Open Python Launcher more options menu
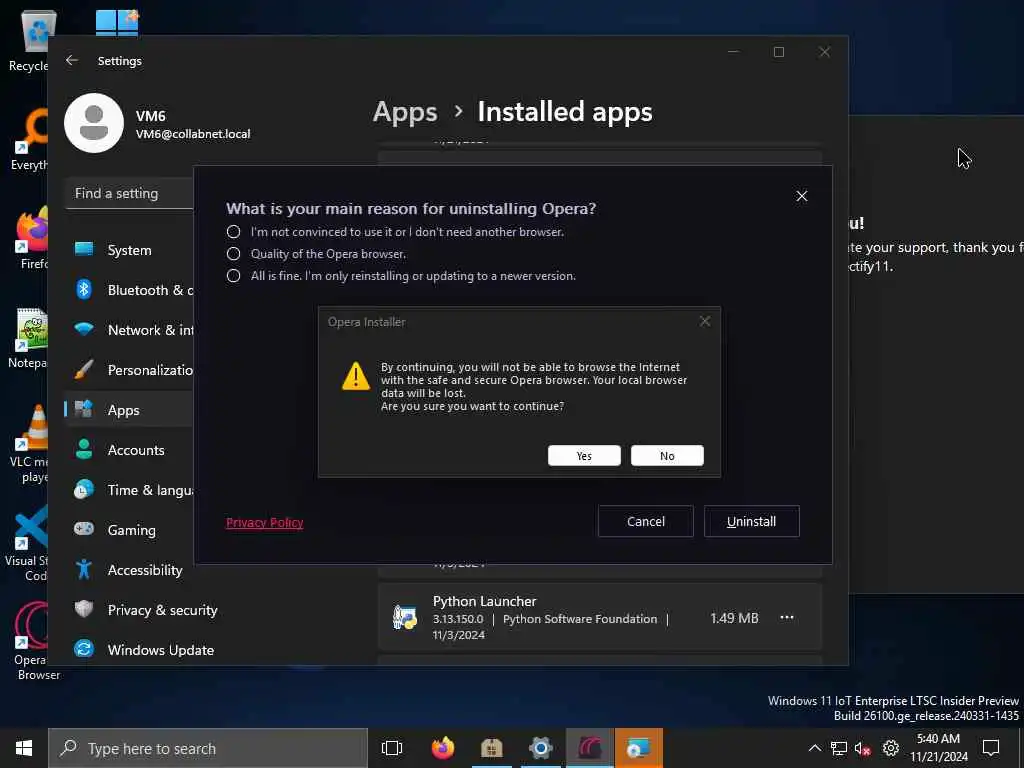 pos(786,617)
